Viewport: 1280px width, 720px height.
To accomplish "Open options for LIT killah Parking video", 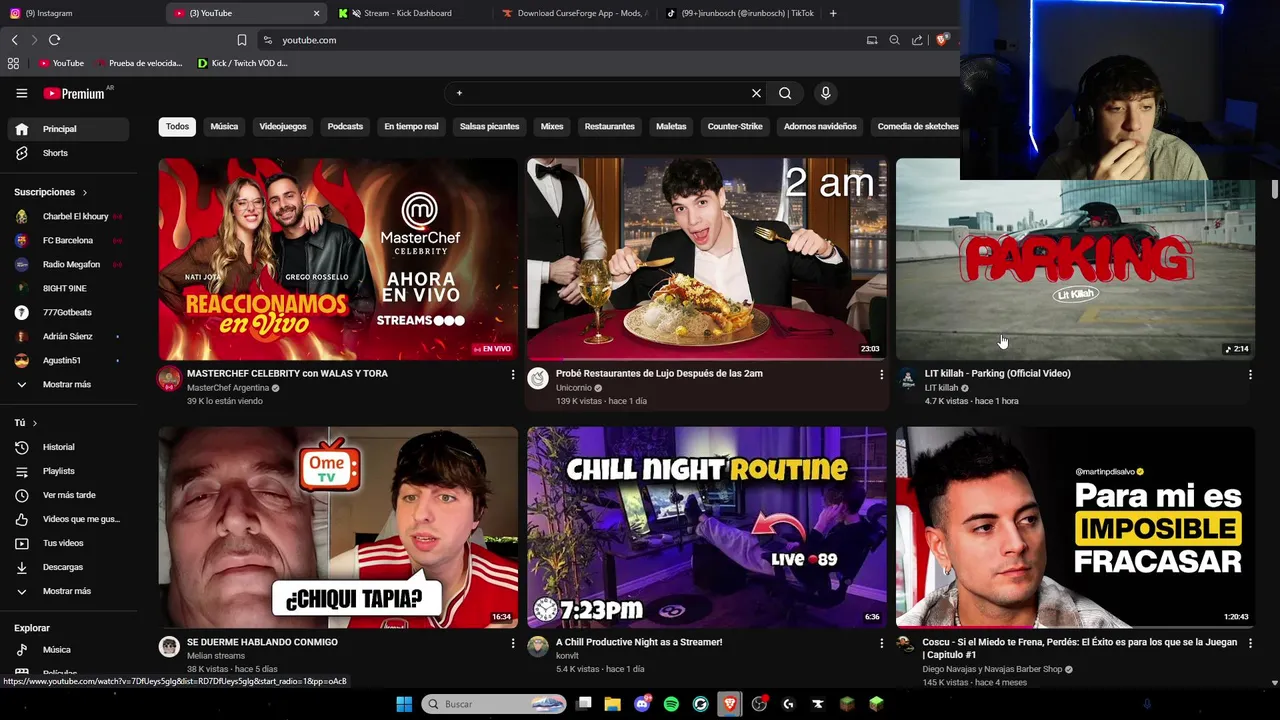I will [1250, 374].
